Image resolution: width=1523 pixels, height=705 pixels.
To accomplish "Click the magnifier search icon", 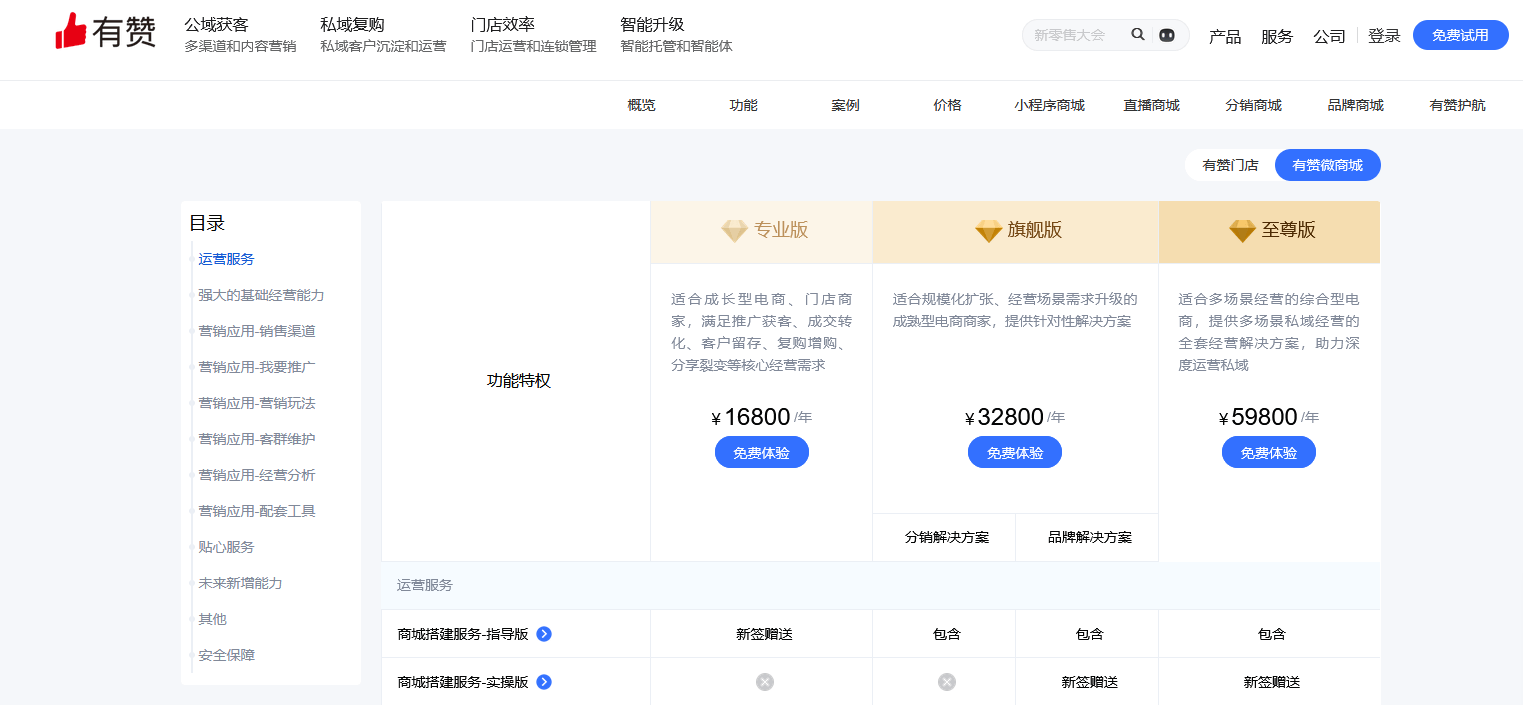I will [x=1138, y=35].
